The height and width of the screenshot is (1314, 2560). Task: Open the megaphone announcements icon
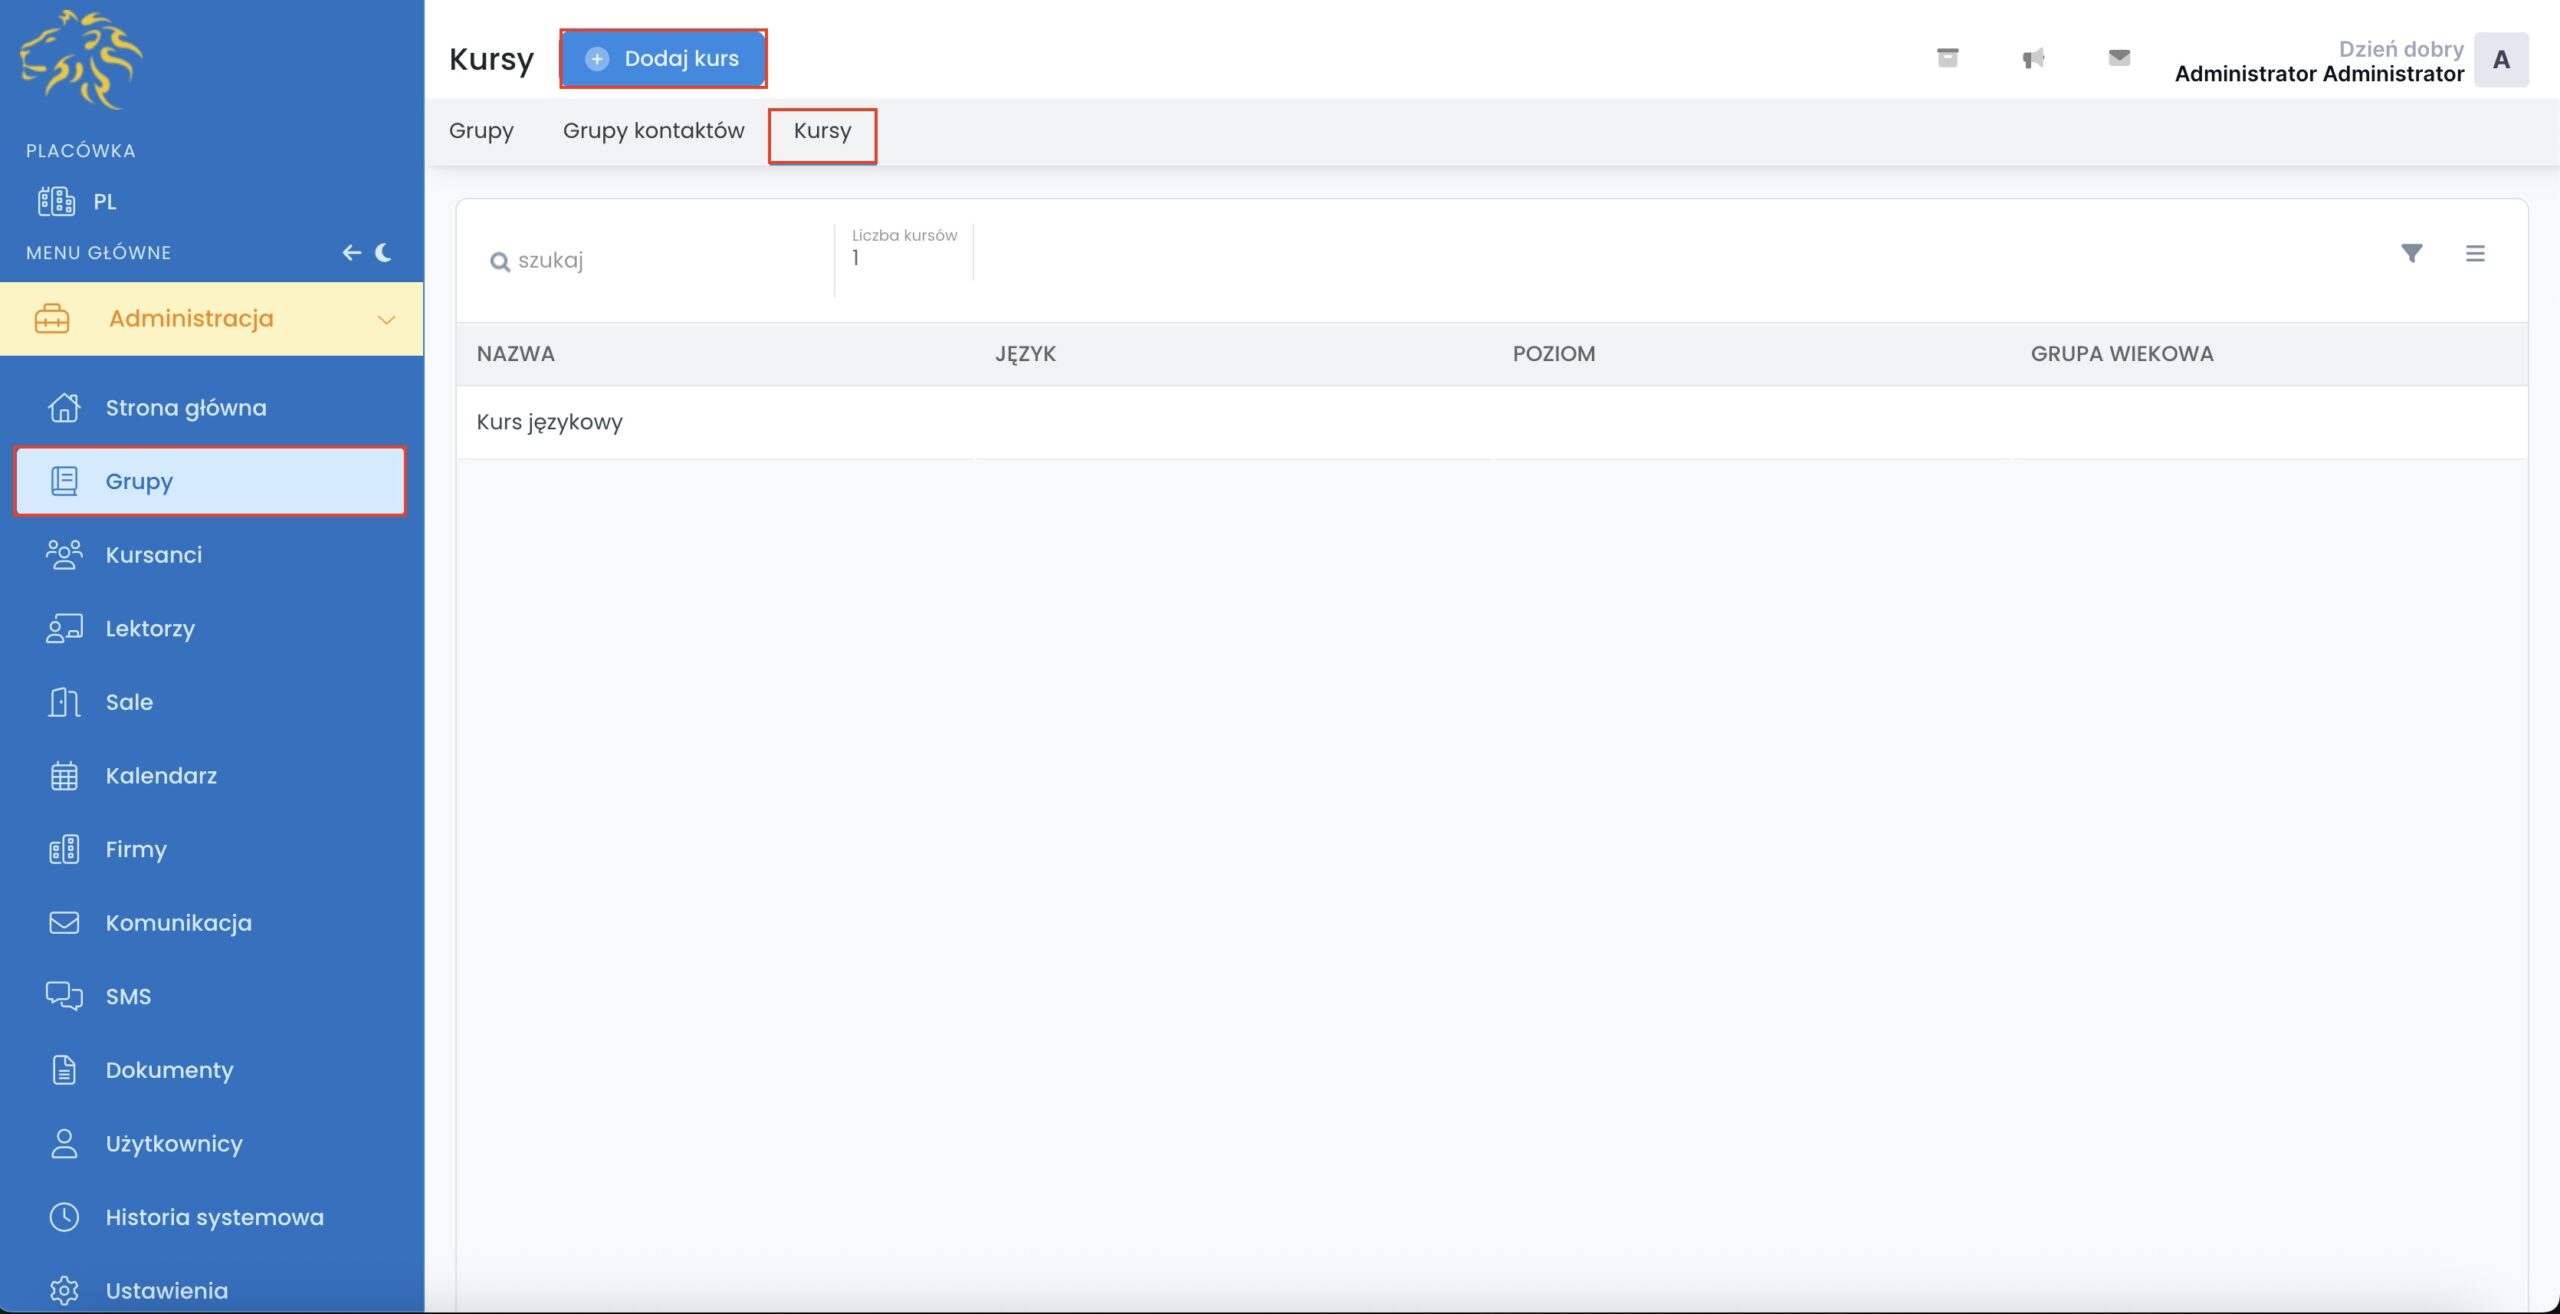(x=2033, y=58)
